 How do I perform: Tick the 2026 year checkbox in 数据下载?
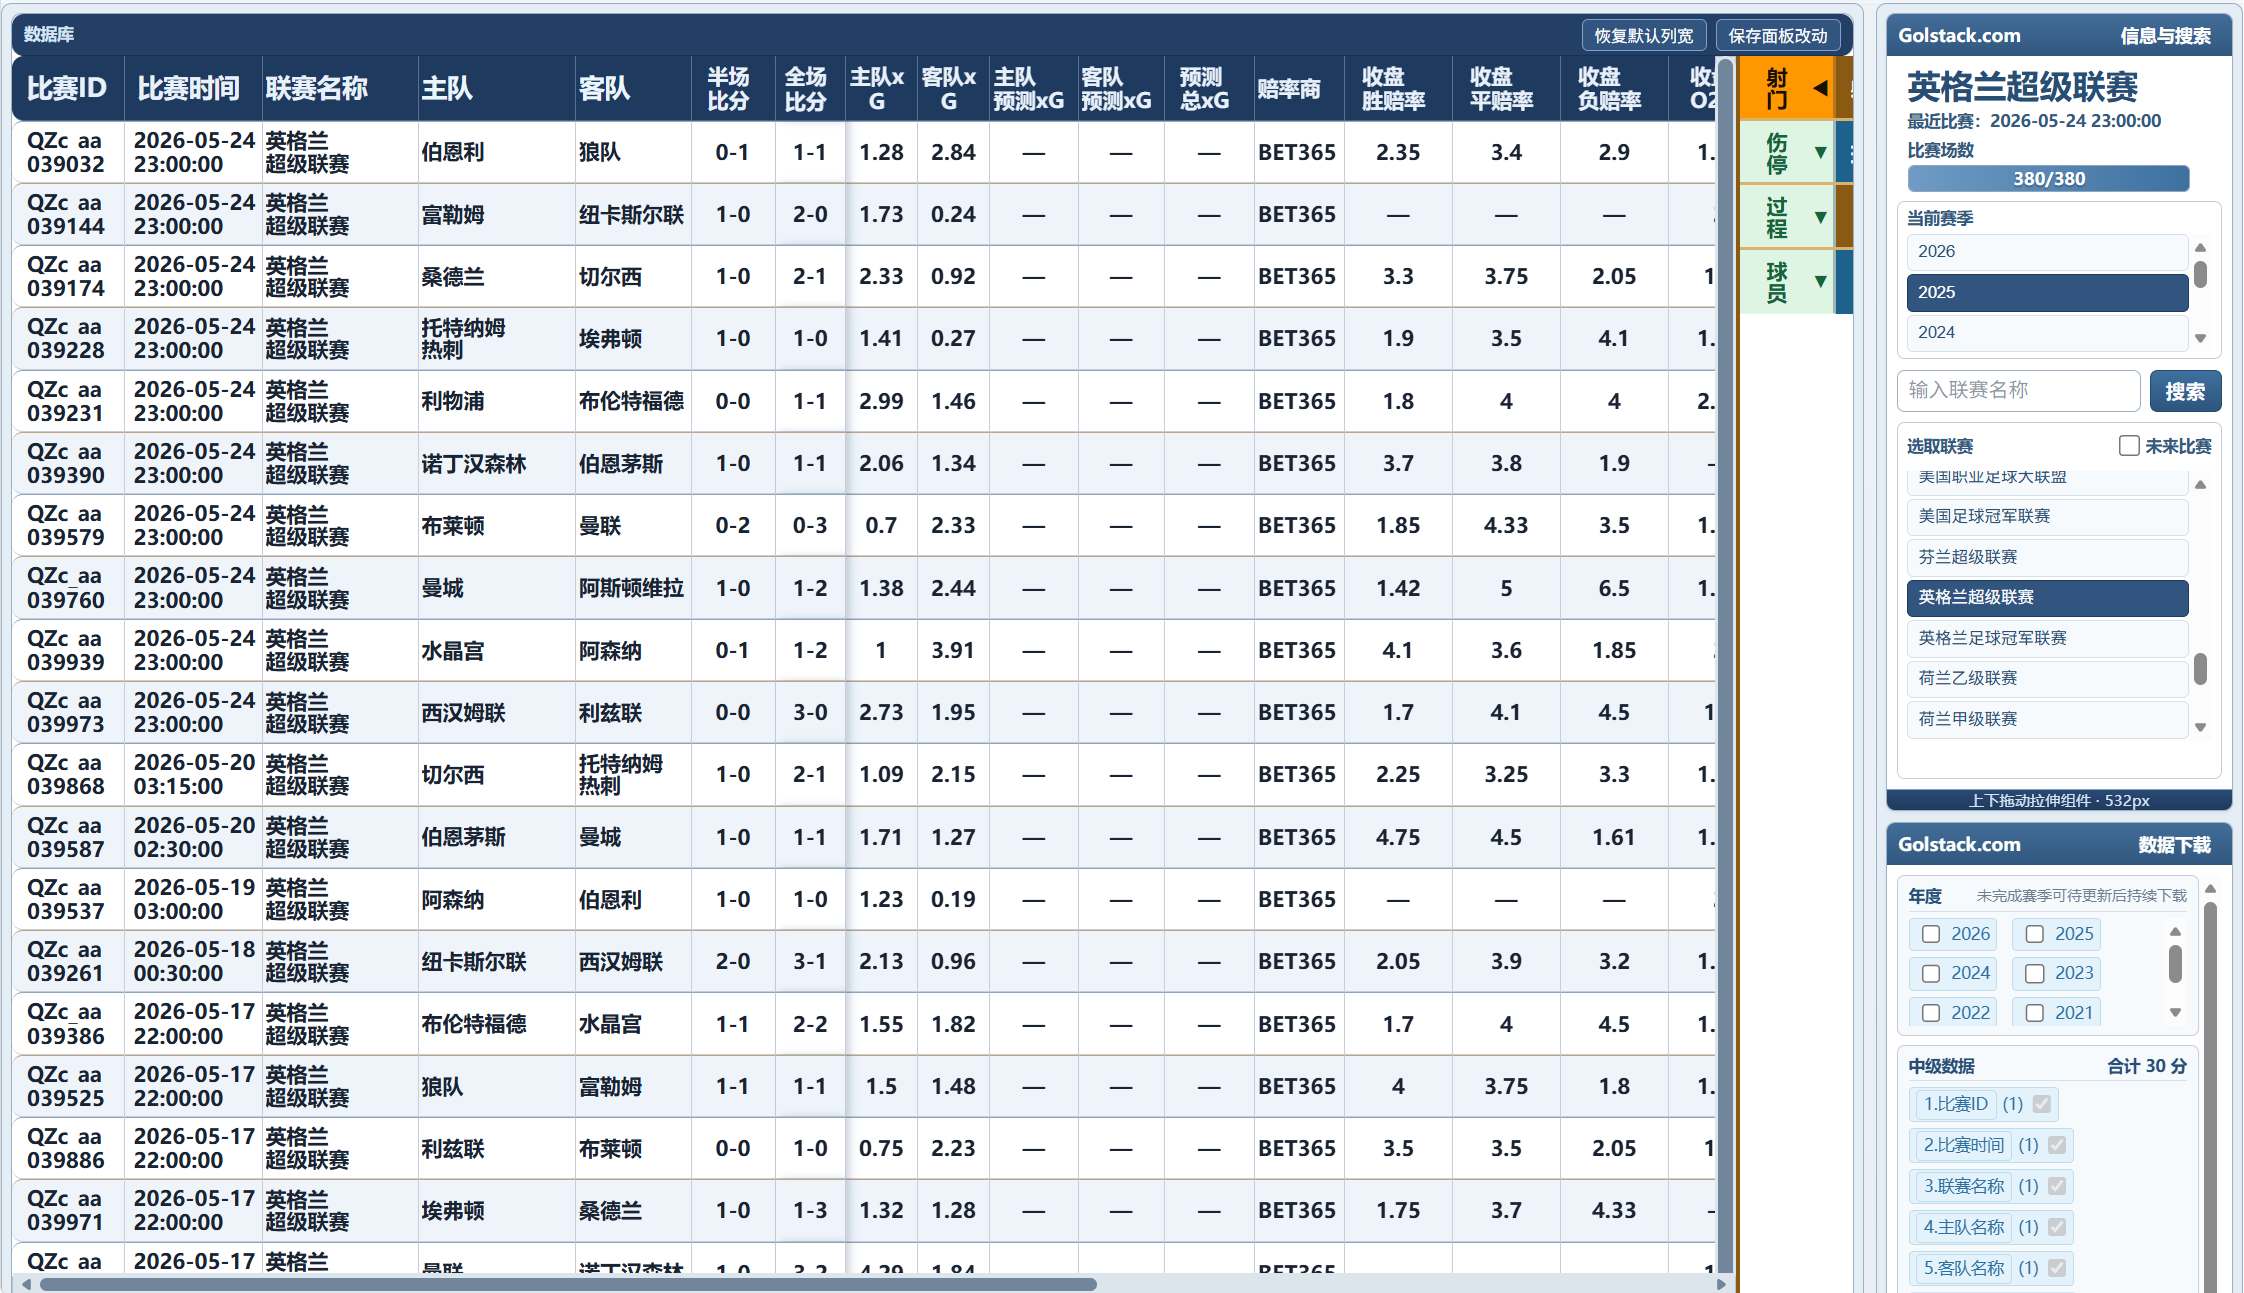coord(1931,934)
